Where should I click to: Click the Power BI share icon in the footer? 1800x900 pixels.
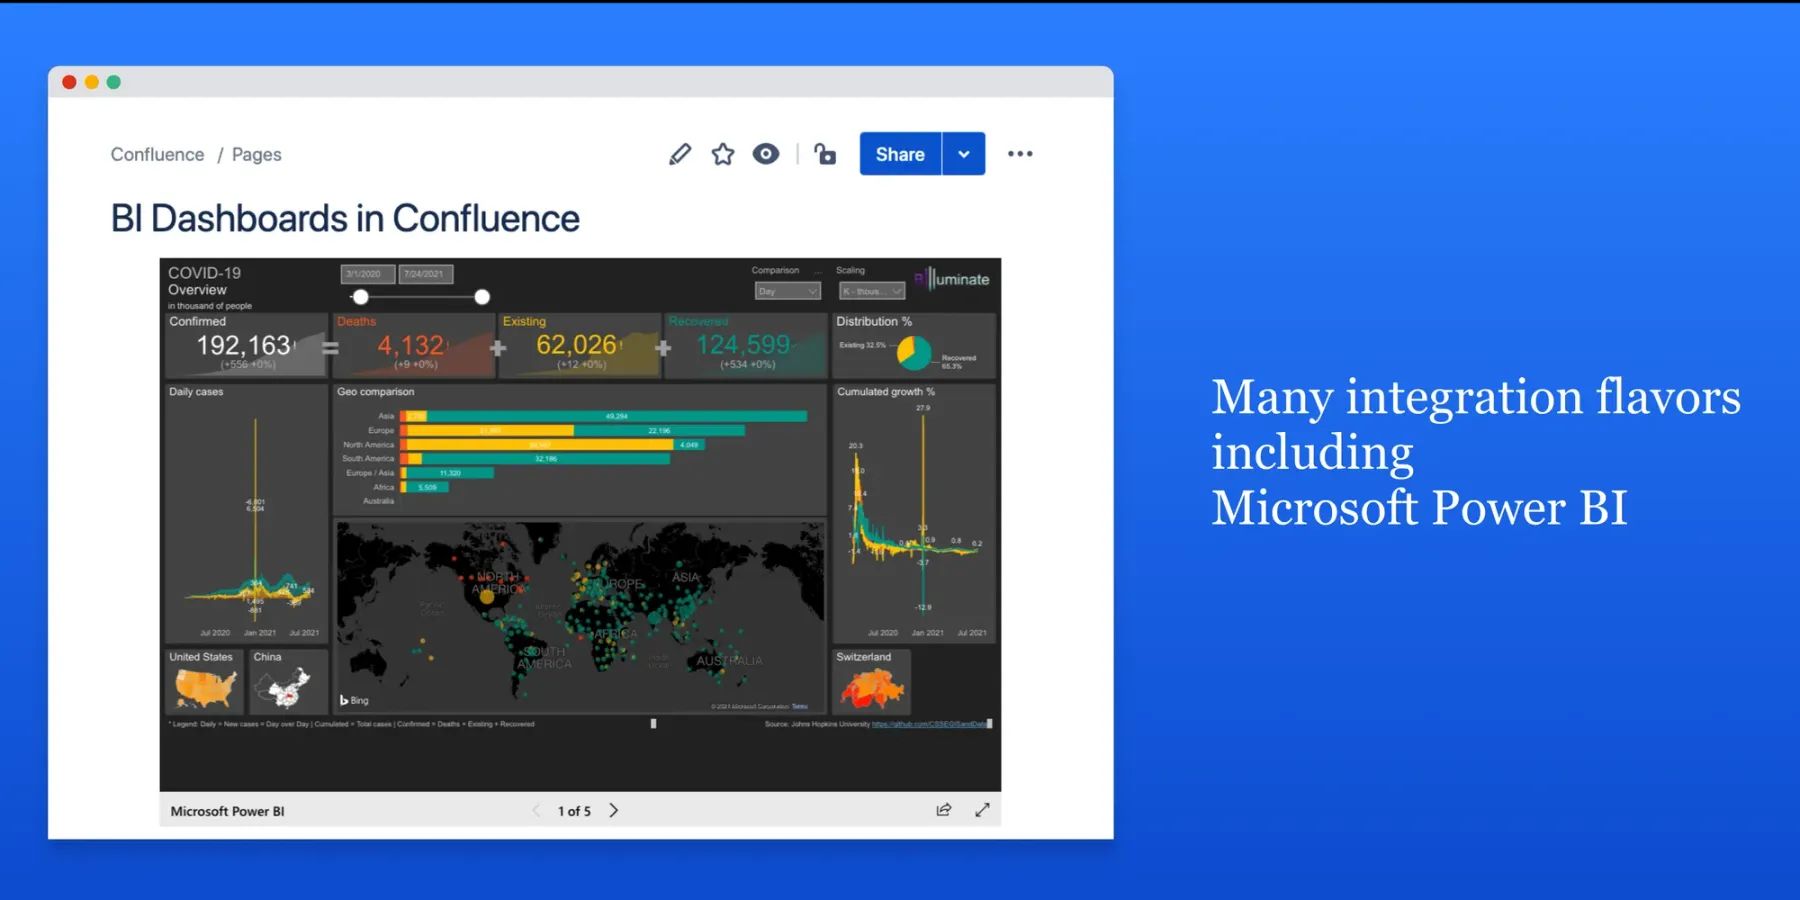pos(943,810)
